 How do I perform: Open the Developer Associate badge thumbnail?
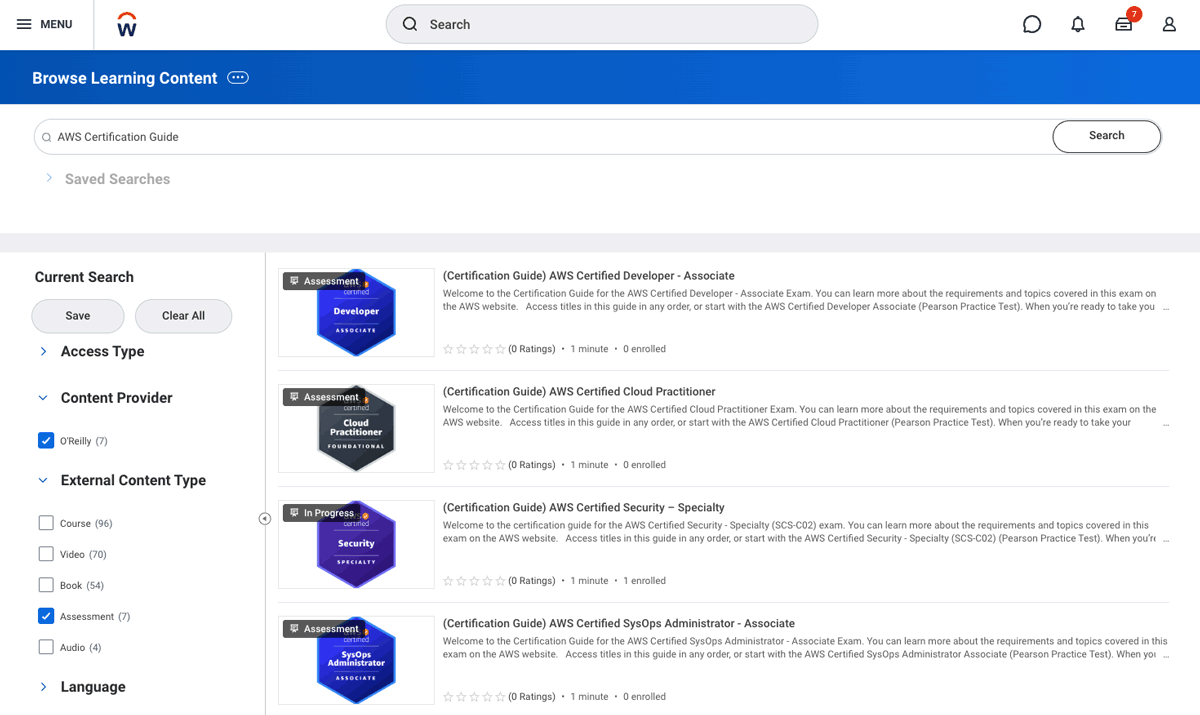(356, 313)
